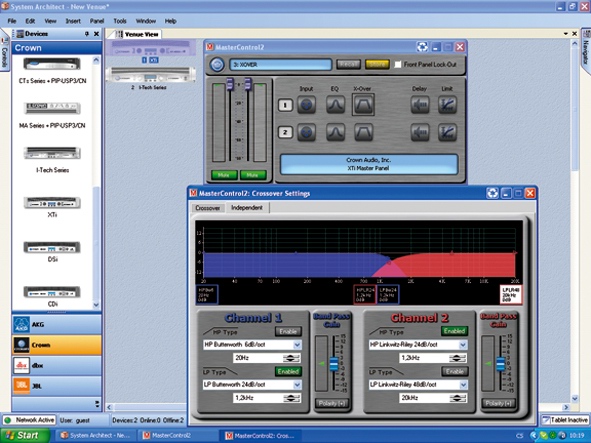Viewport: 591px width, 443px height.
Task: Toggle right Mute button
Action: click(253, 175)
